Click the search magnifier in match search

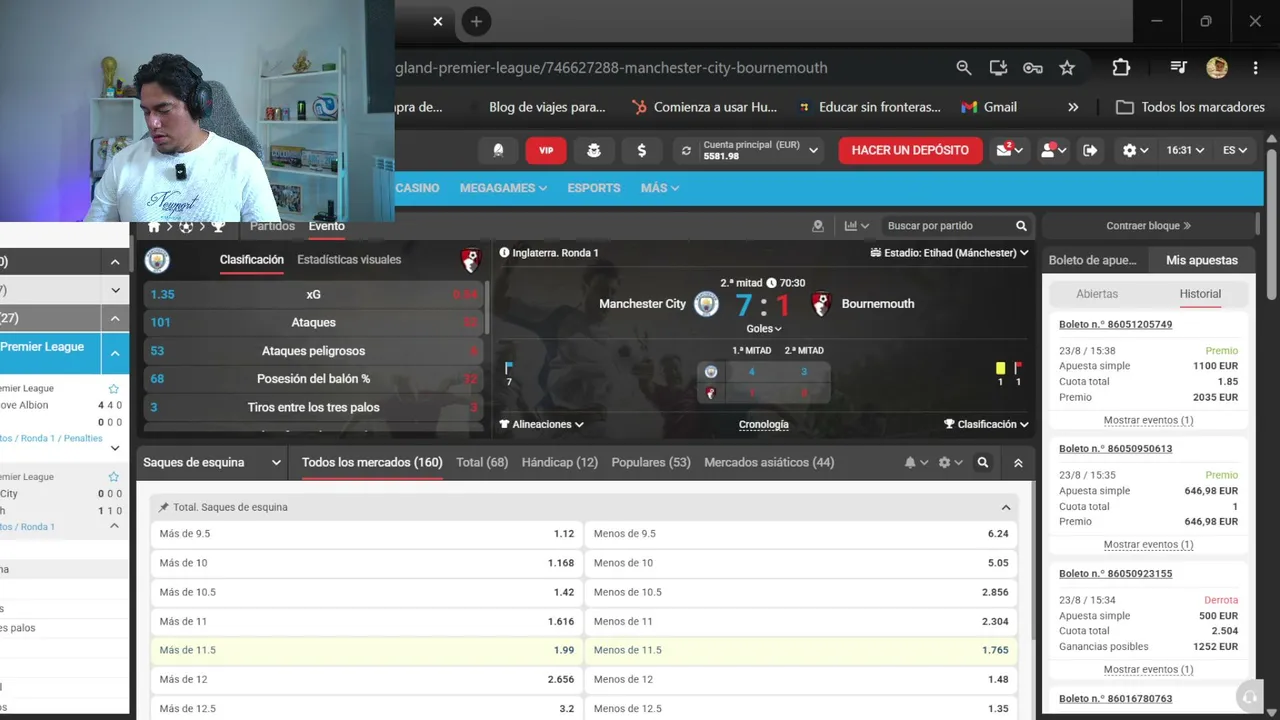[x=1021, y=226]
